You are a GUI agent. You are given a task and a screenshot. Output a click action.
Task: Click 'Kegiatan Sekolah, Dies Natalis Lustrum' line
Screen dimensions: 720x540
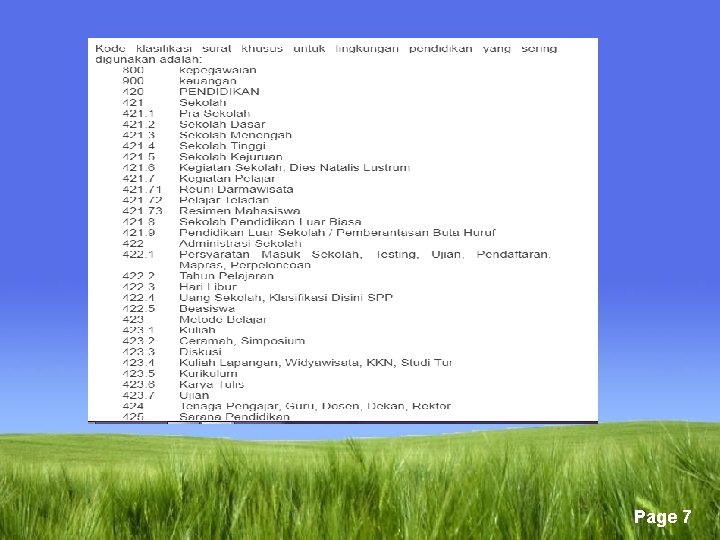[x=266, y=168]
